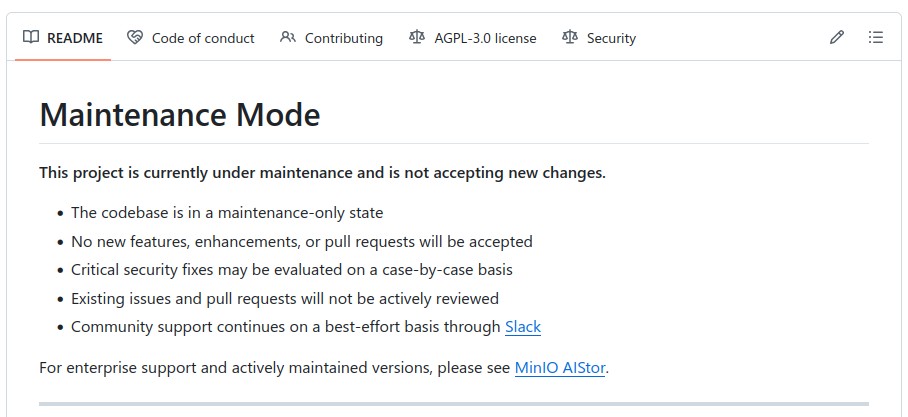Click the book icon beside README
Viewport: 908px width, 417px height.
click(31, 38)
